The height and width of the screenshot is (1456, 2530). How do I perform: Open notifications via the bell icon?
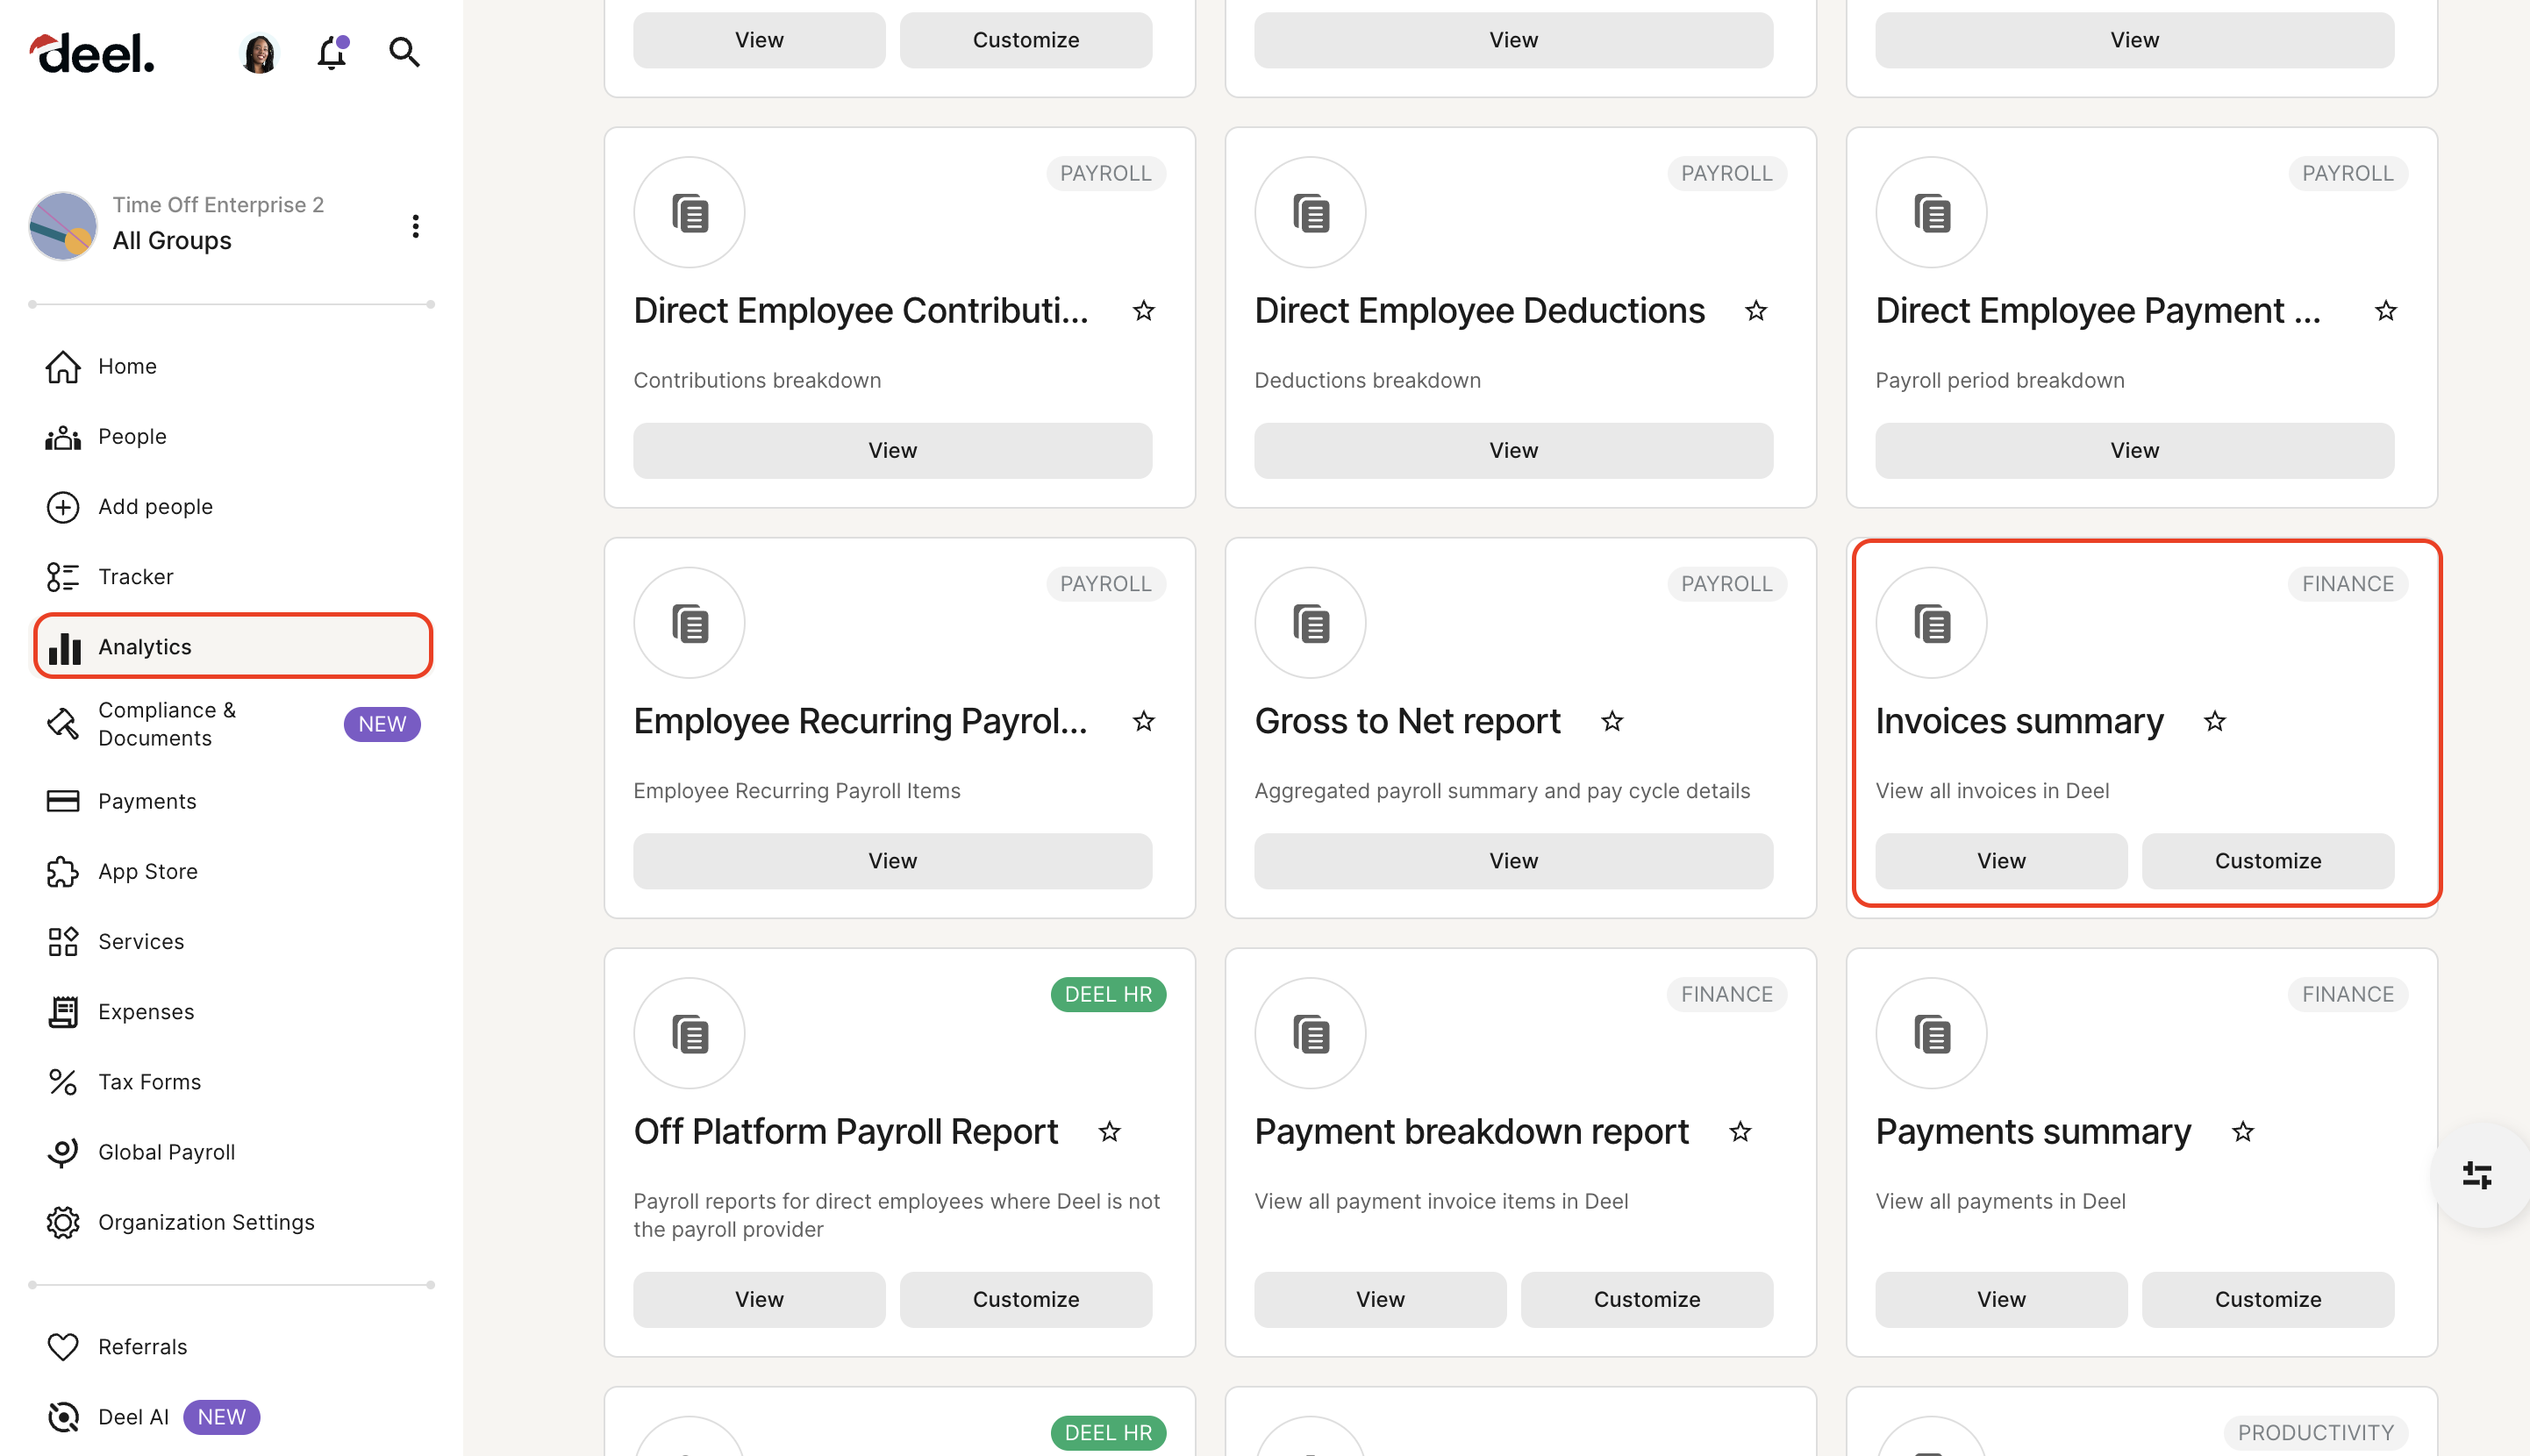[331, 53]
